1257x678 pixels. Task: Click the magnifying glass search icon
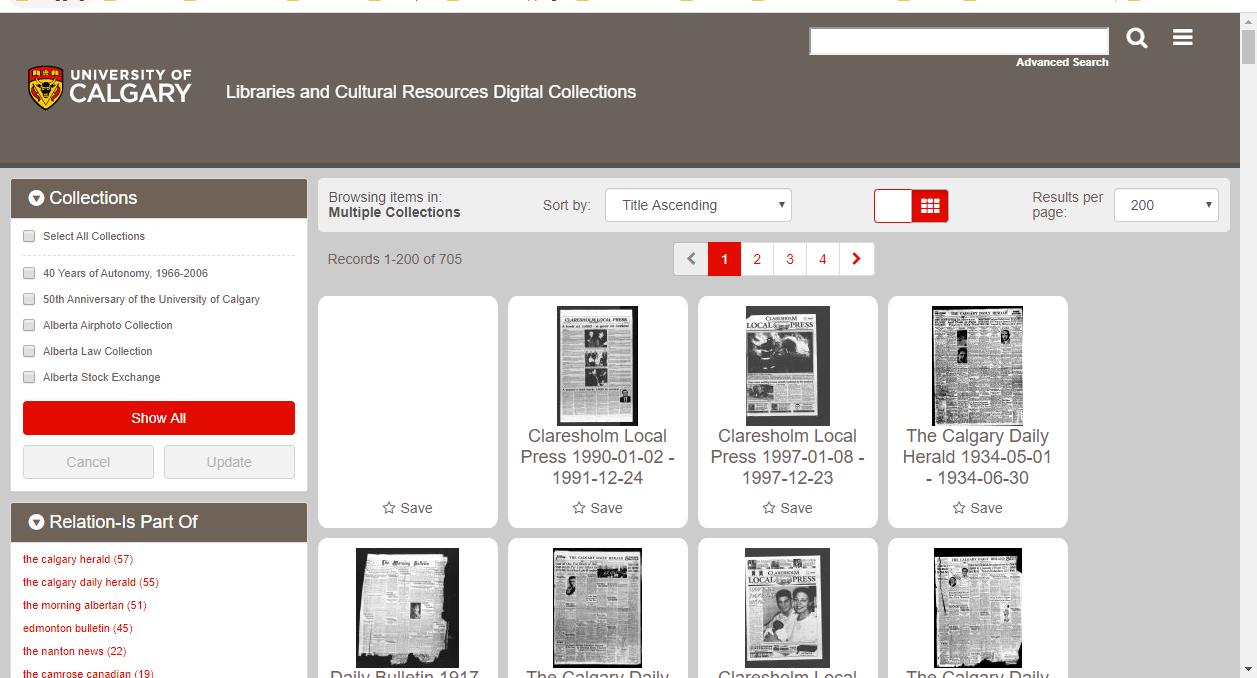coord(1137,39)
